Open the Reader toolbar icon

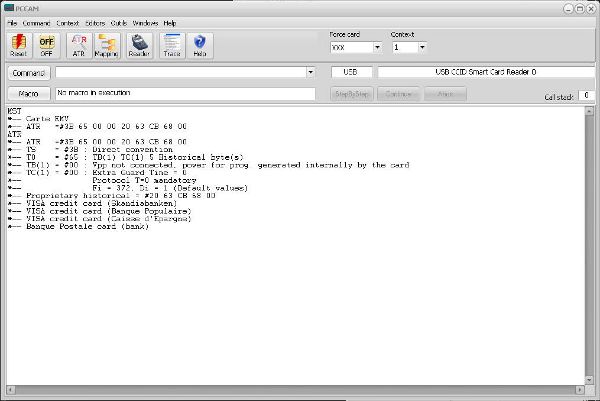pos(139,46)
